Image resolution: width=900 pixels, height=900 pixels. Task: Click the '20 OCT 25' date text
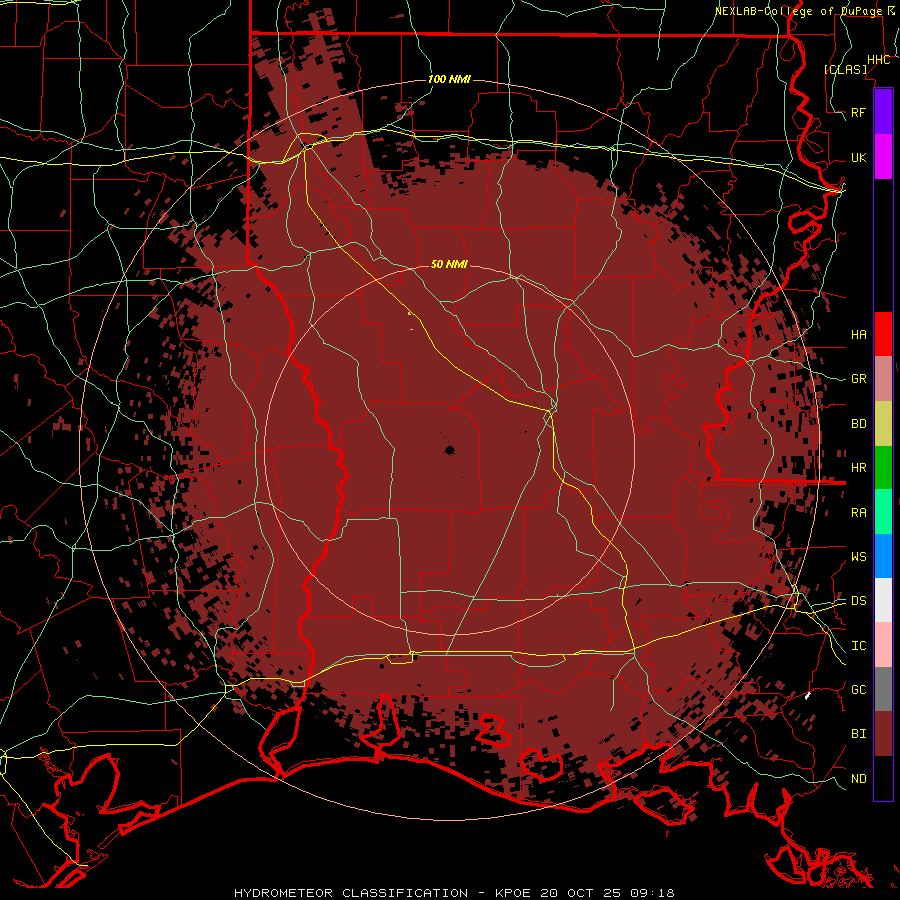click(581, 893)
